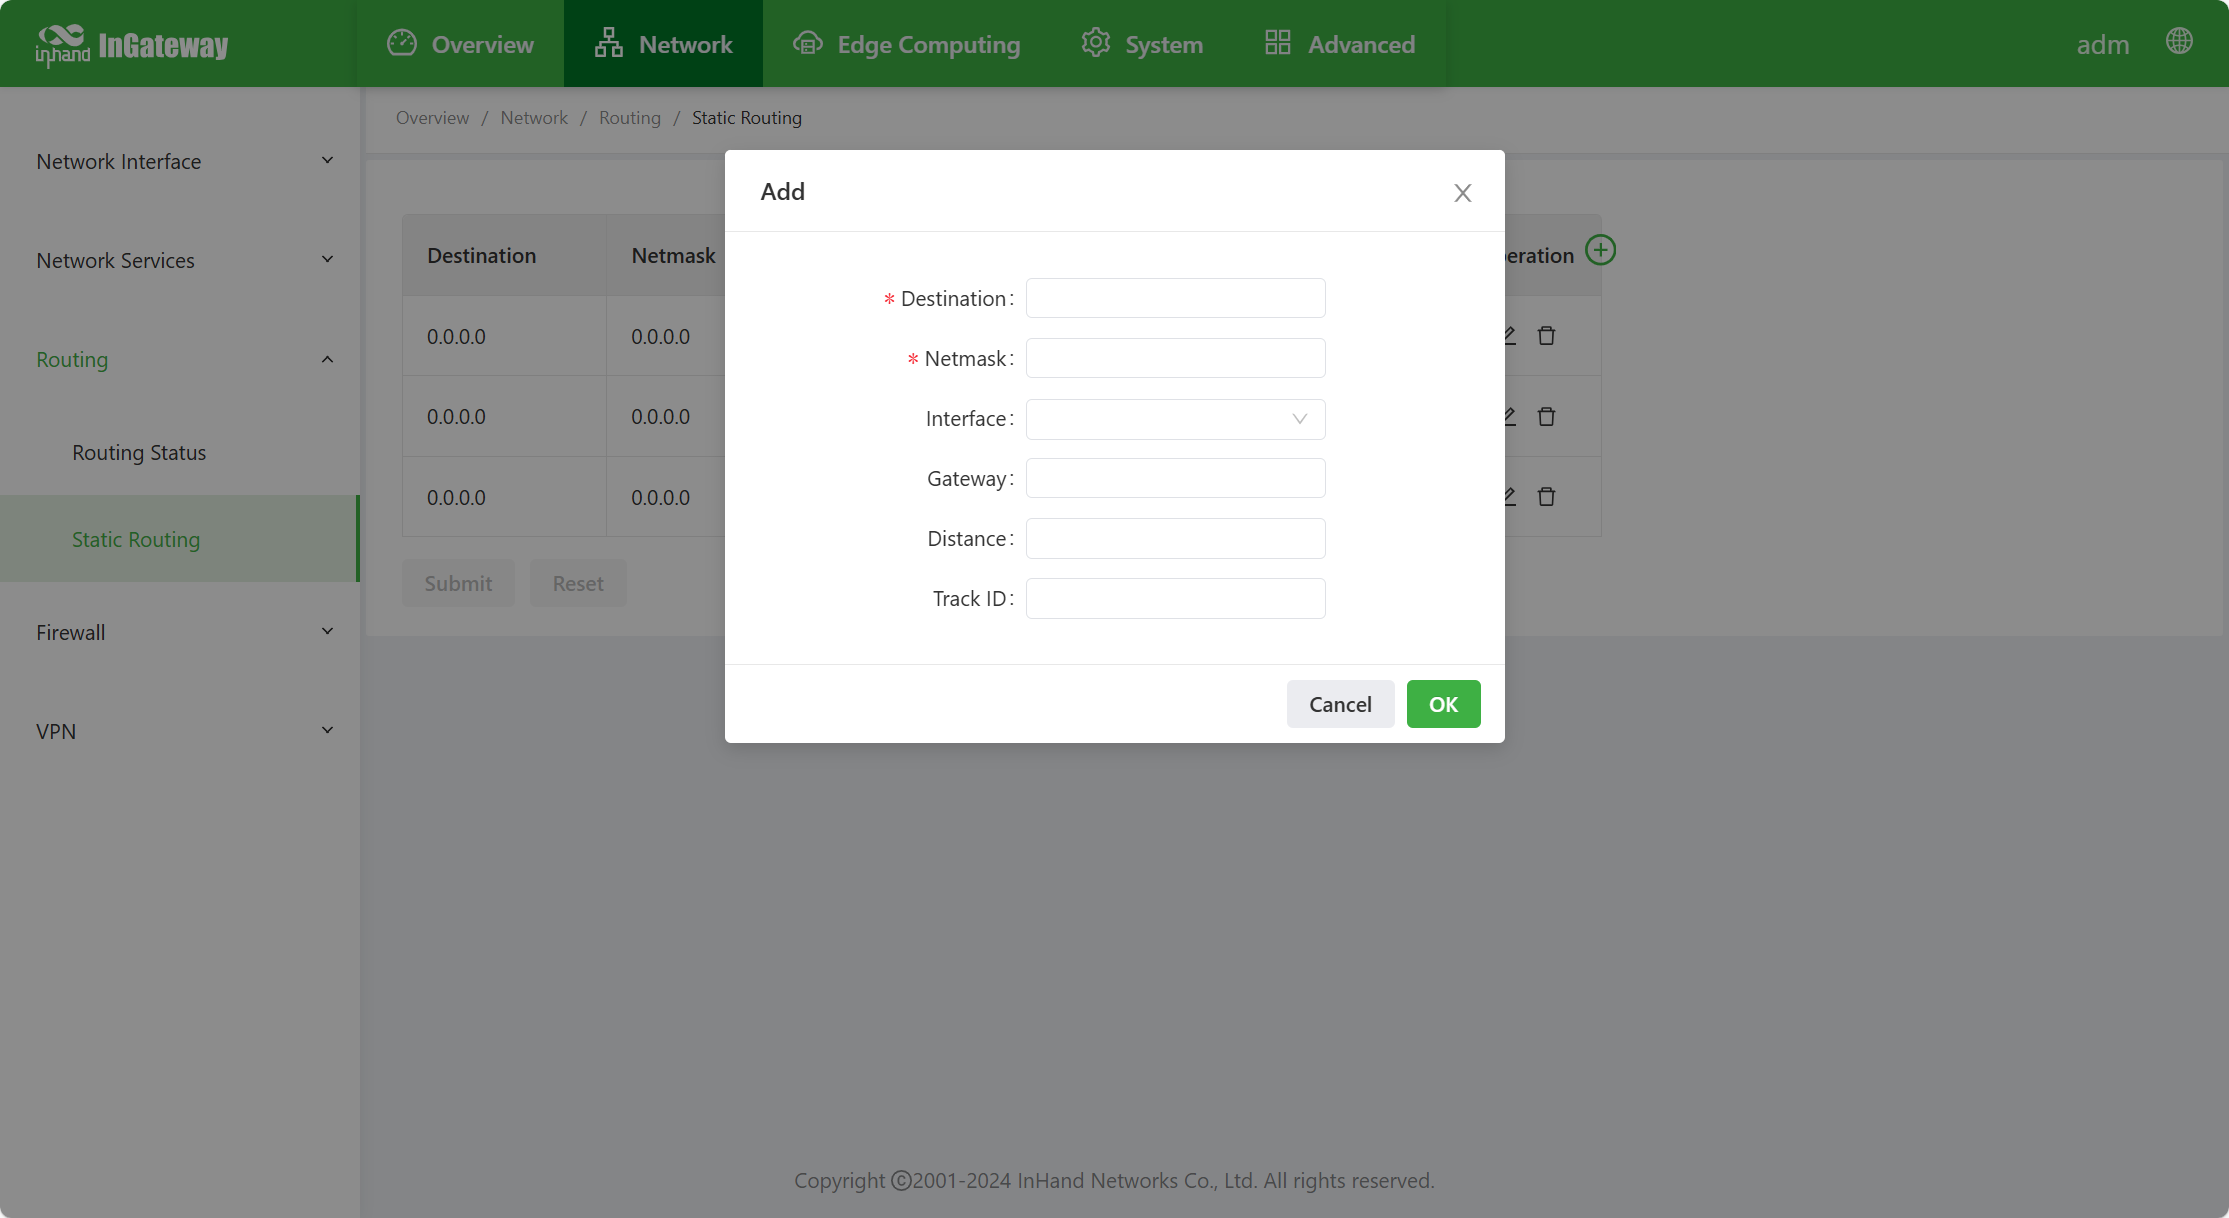Expand the VPN sidebar section
This screenshot has height=1218, width=2229.
184,731
